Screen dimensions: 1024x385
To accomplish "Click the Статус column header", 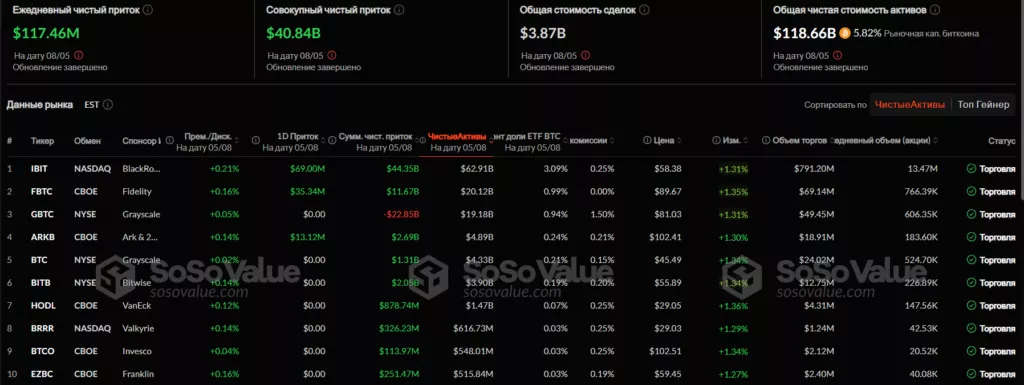I will click(x=1002, y=140).
